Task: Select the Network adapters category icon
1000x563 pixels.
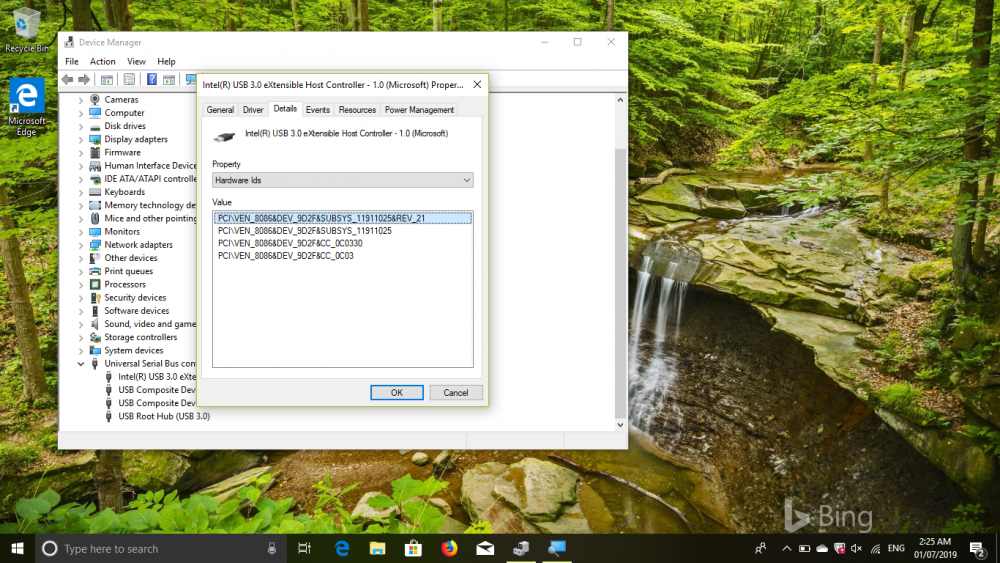Action: pyautogui.click(x=95, y=245)
